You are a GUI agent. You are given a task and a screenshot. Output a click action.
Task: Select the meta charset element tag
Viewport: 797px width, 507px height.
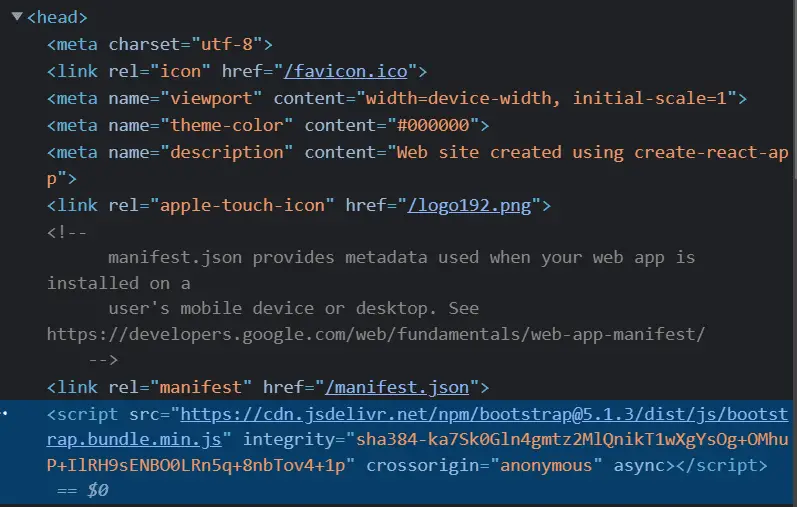point(77,44)
